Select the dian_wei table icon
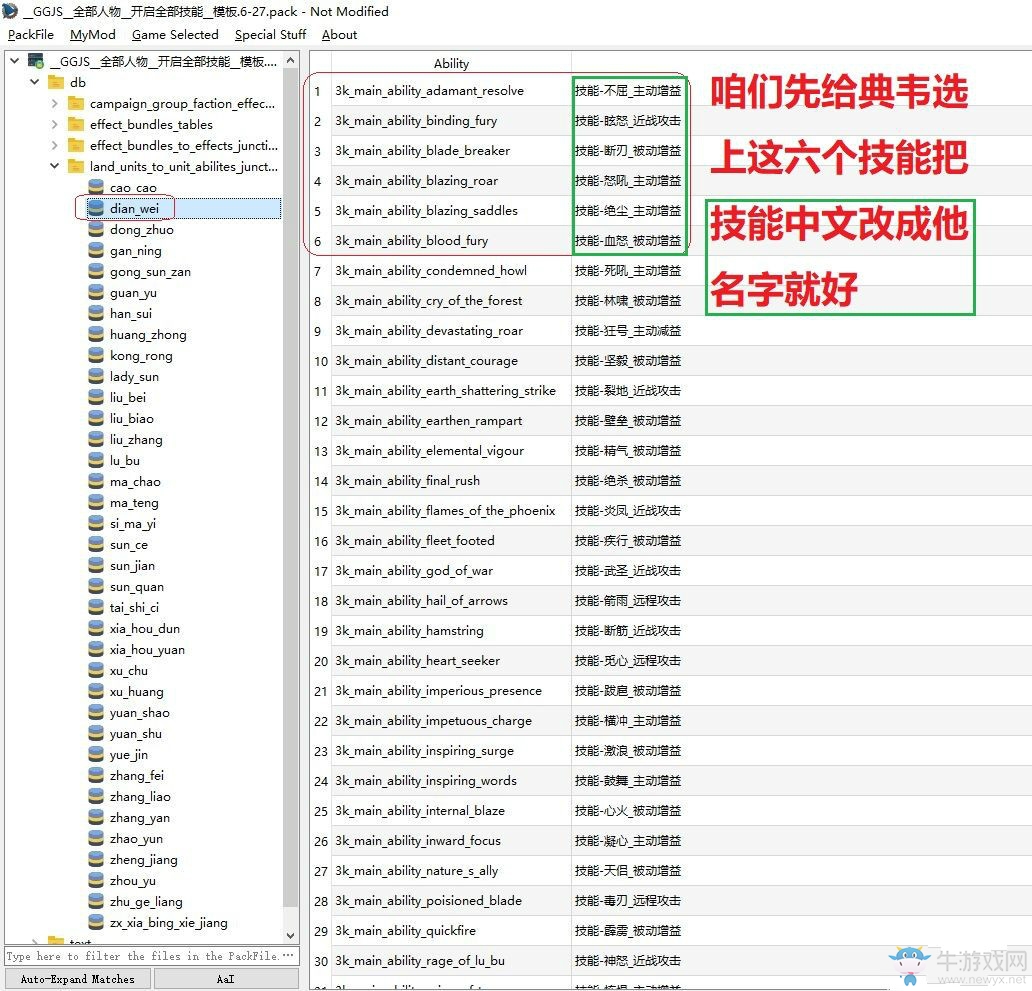1032x991 pixels. pos(96,209)
